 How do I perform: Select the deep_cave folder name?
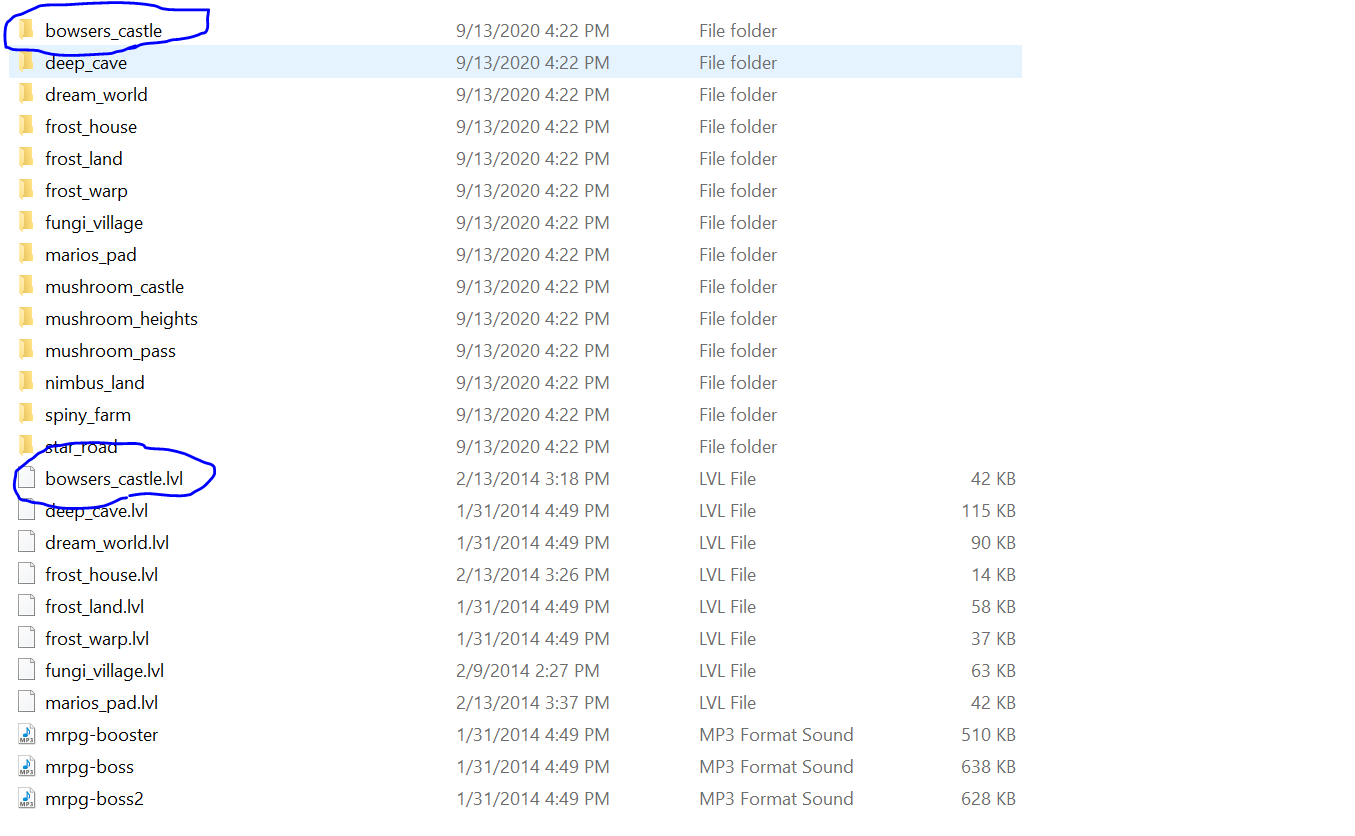point(86,63)
